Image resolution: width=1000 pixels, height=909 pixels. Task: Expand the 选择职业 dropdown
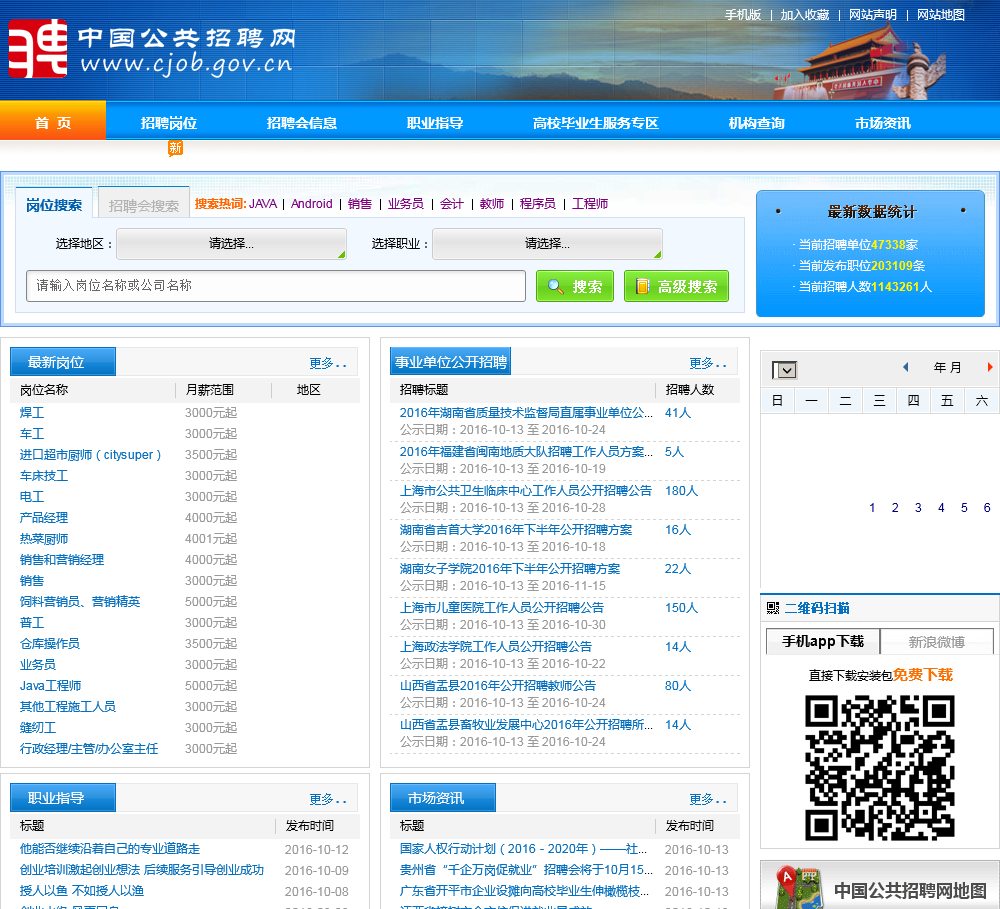pyautogui.click(x=547, y=244)
